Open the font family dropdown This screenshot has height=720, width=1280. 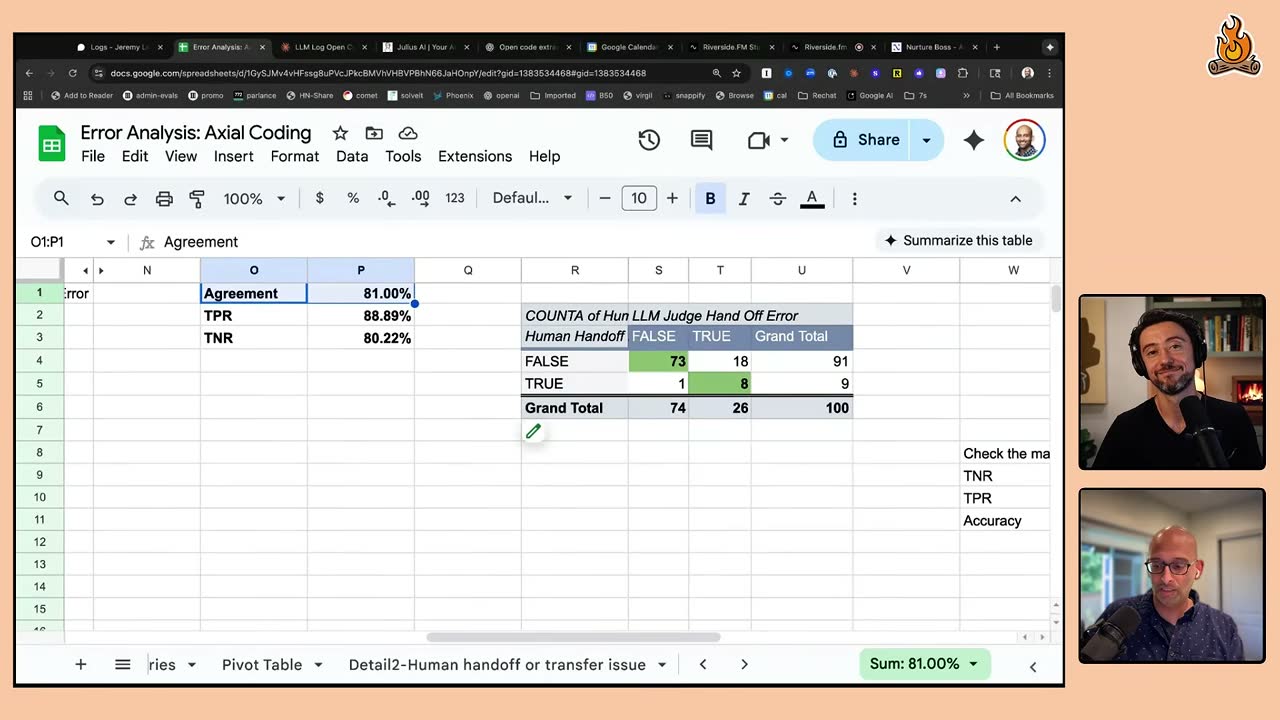click(532, 198)
